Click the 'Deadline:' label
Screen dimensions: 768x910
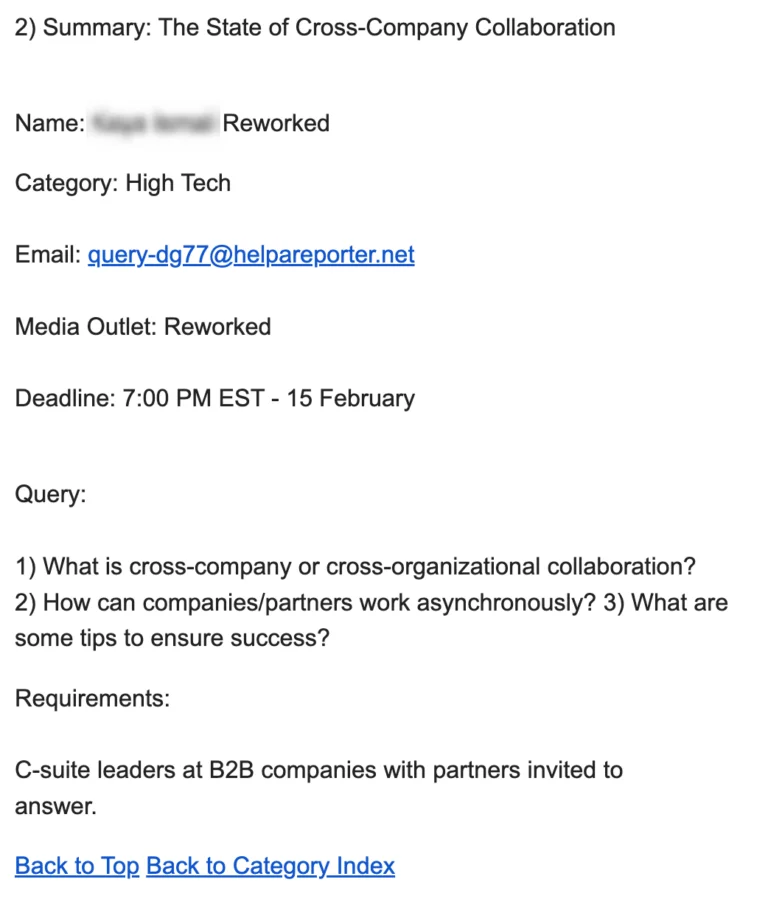[x=65, y=399]
